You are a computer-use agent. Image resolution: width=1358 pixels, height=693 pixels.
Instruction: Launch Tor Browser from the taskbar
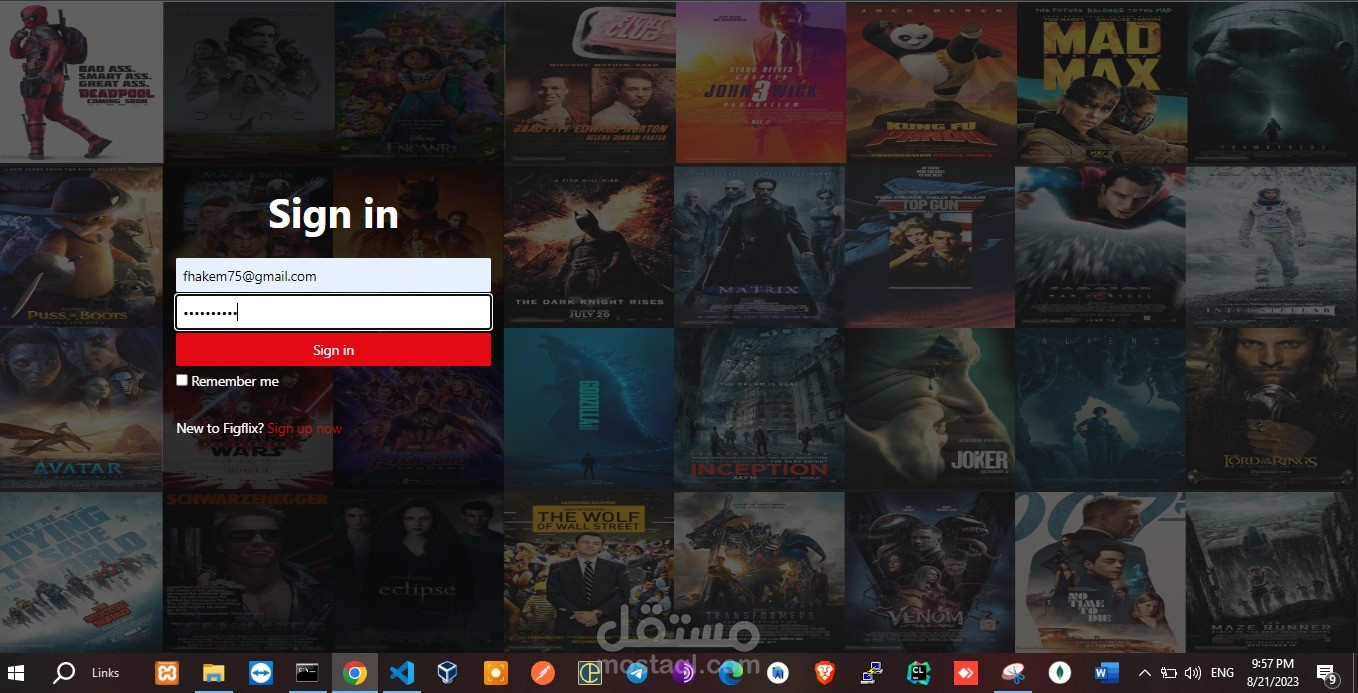pos(683,673)
